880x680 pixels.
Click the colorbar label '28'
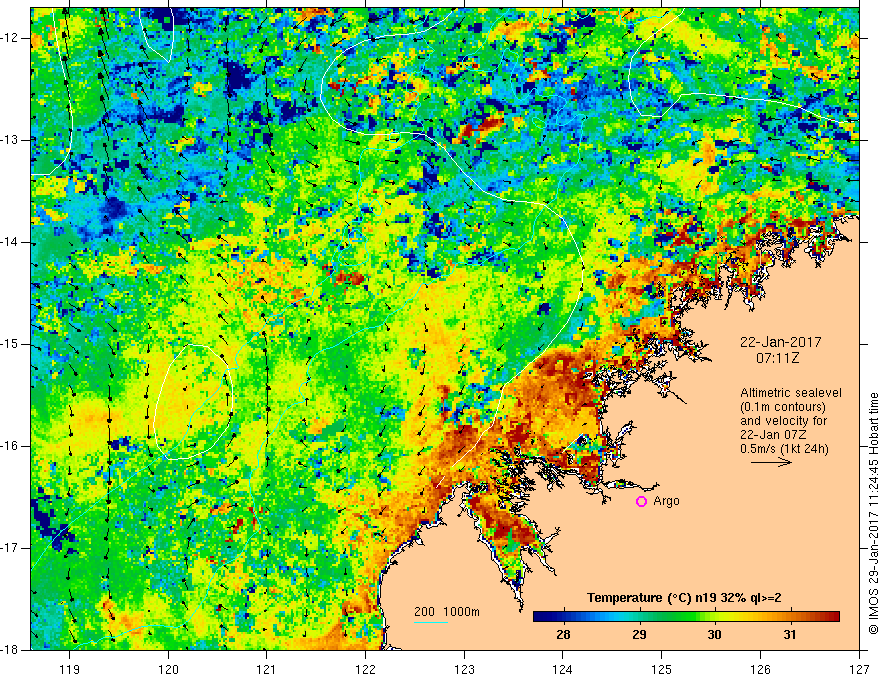563,635
